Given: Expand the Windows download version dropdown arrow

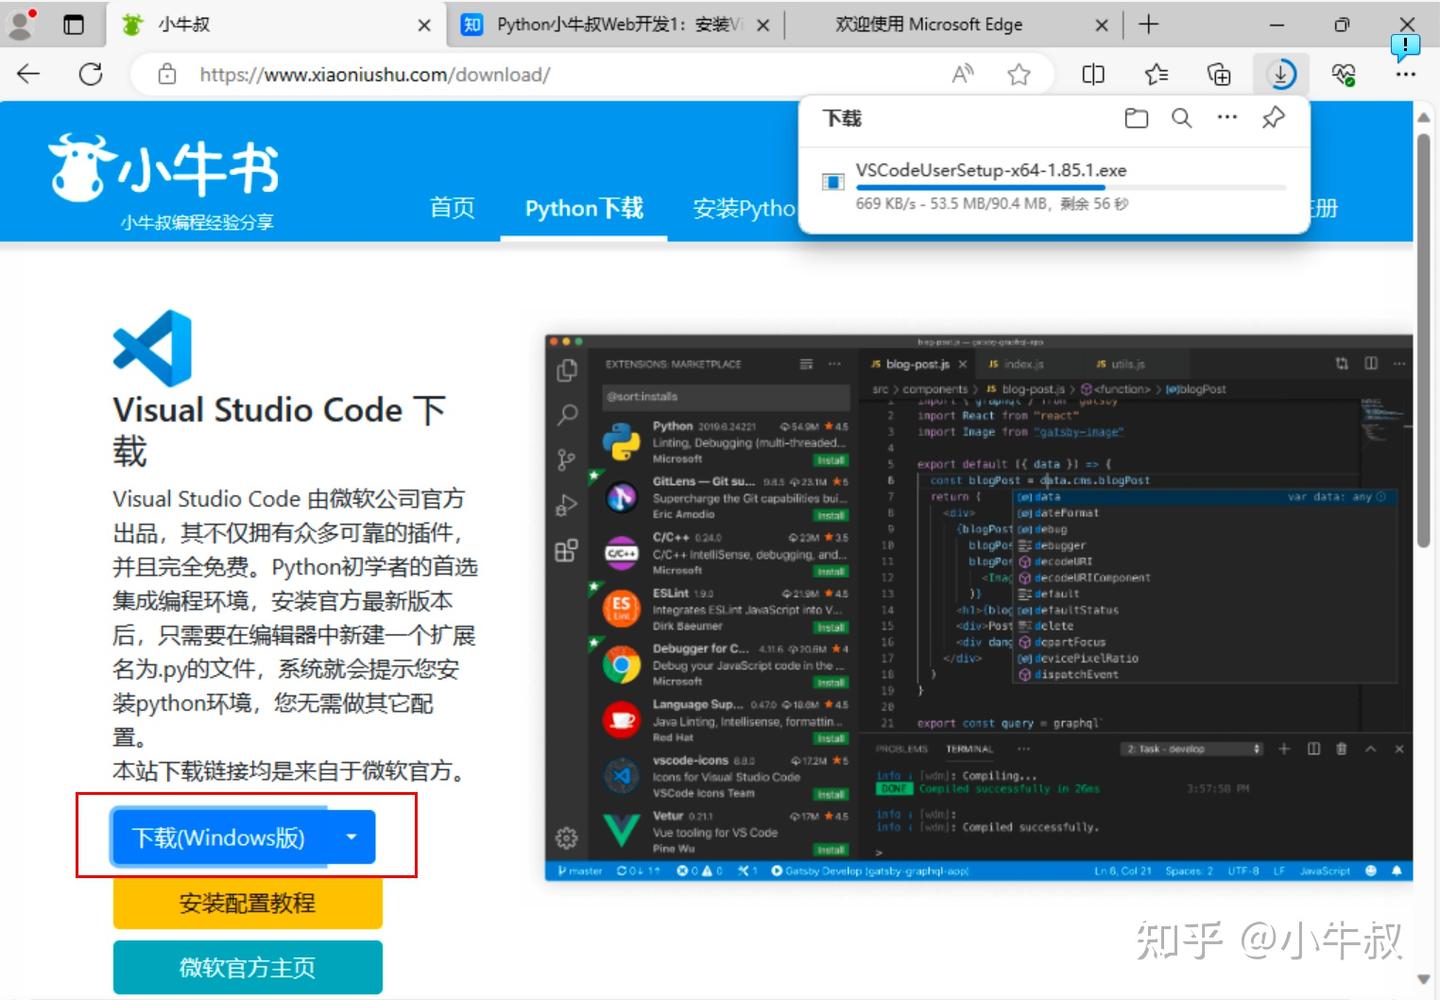Looking at the screenshot, I should [350, 837].
